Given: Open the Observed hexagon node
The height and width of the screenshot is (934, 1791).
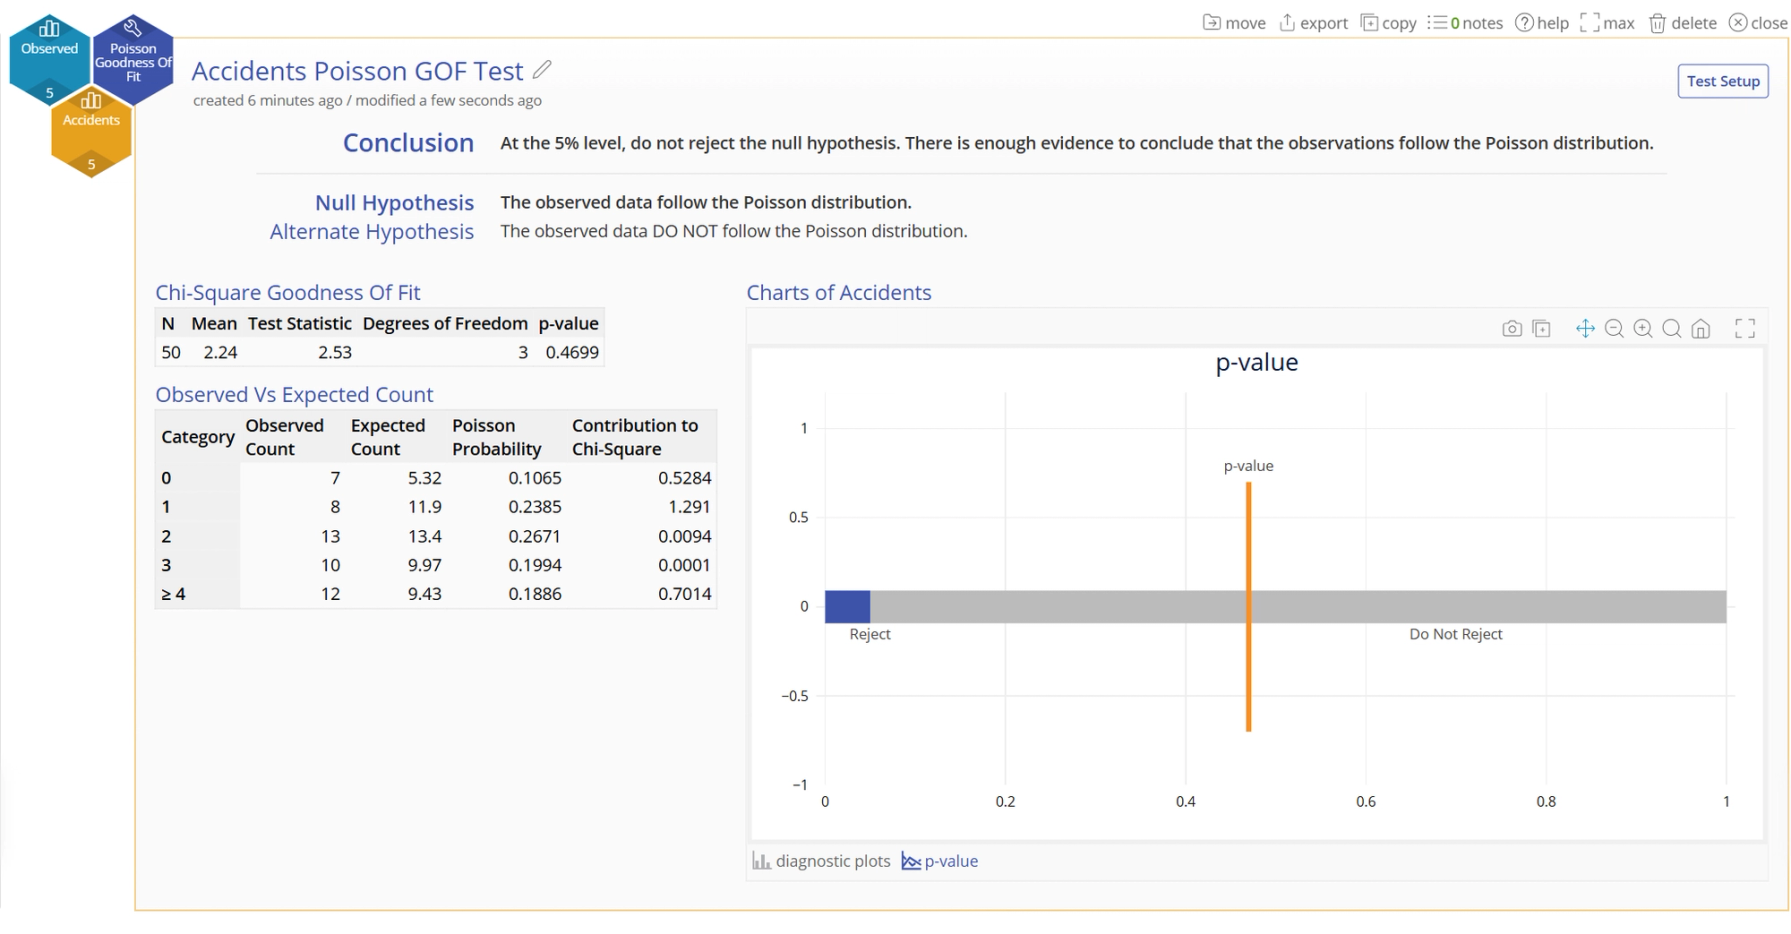Looking at the screenshot, I should pos(49,58).
